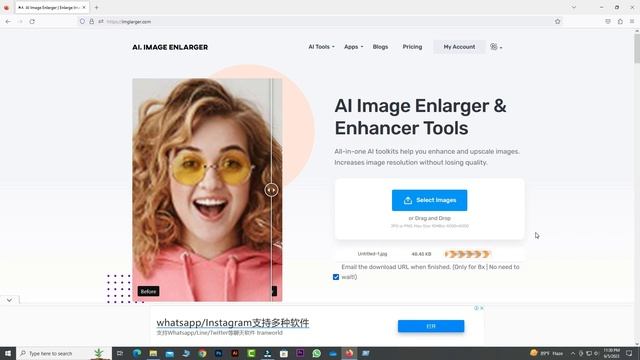Open WhatsApp from taskbar
Screen dimensions: 640x360
317,353
